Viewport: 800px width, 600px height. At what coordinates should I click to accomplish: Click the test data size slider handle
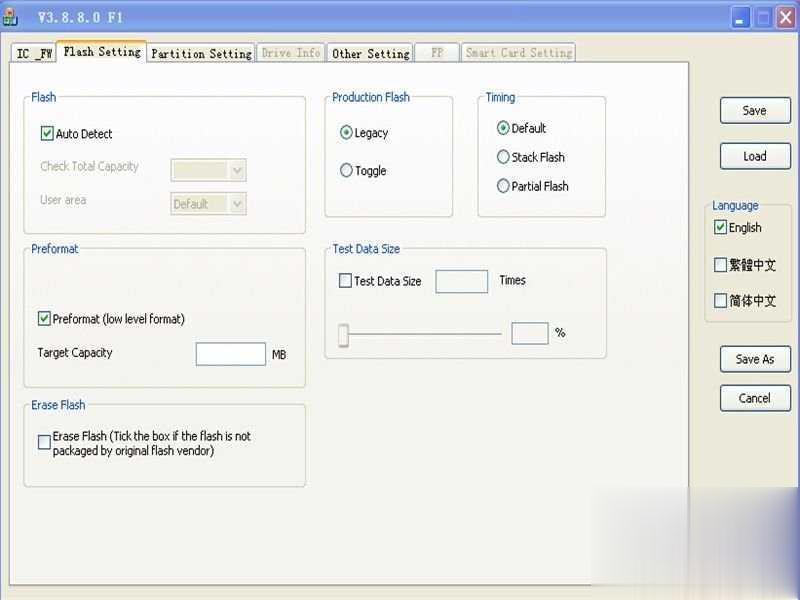[343, 335]
